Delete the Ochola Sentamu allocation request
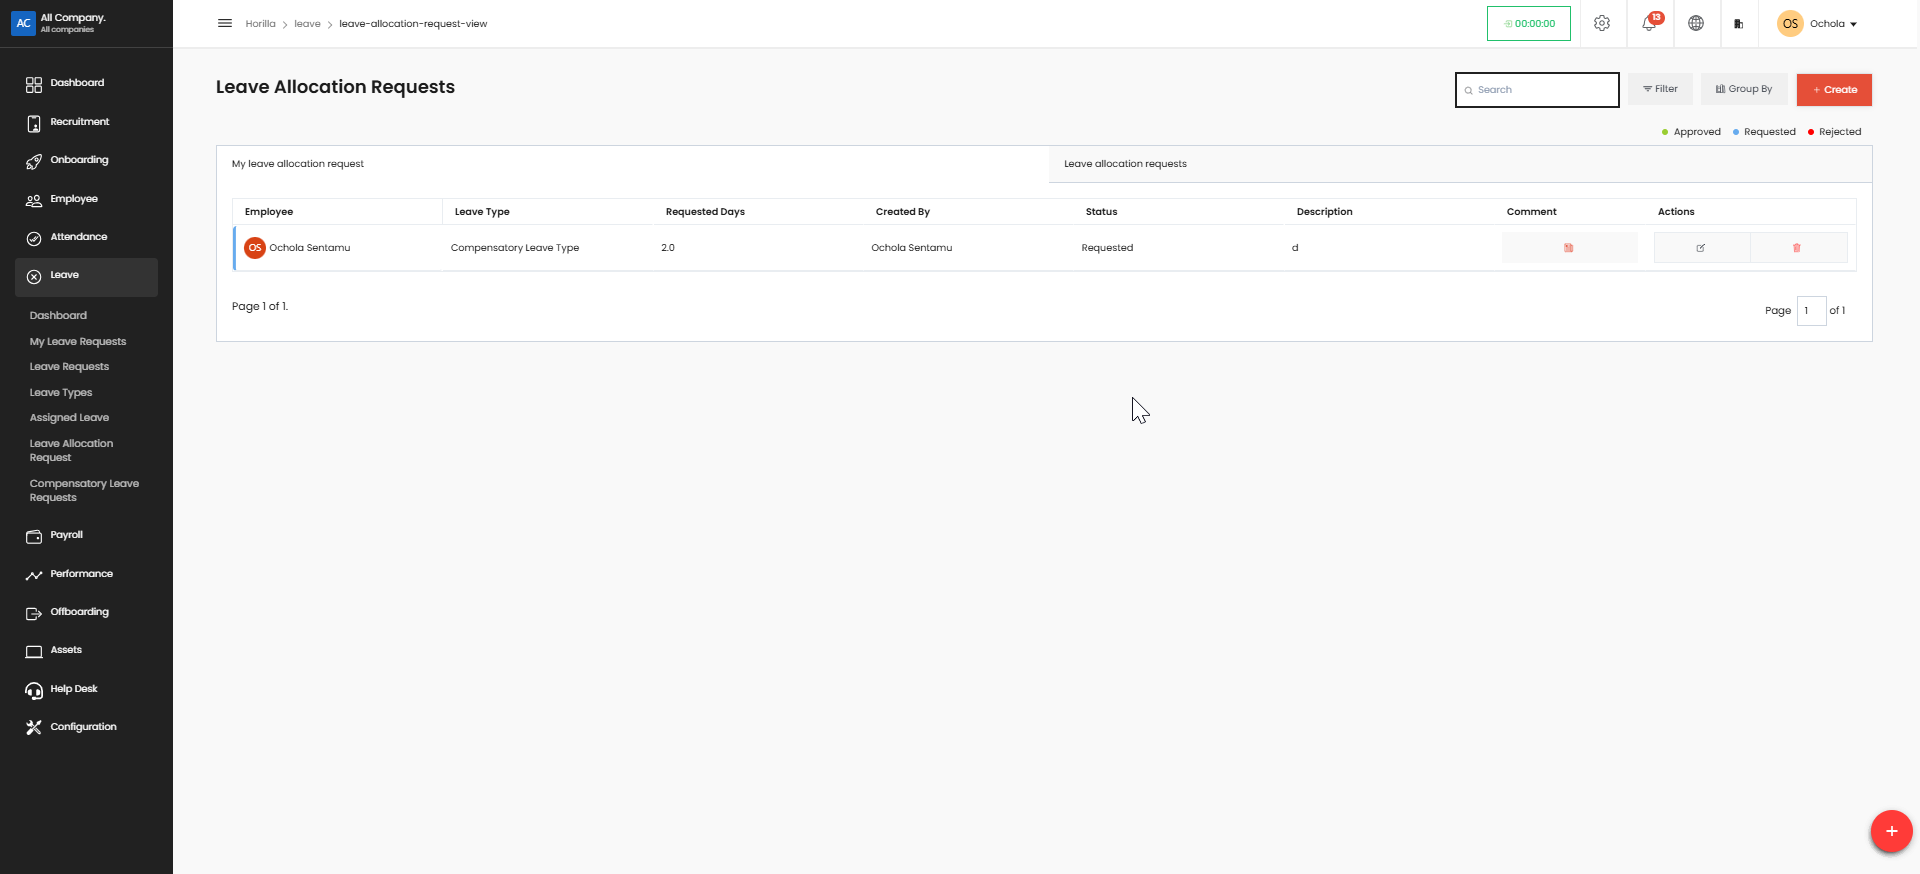The width and height of the screenshot is (1920, 874). [x=1797, y=248]
